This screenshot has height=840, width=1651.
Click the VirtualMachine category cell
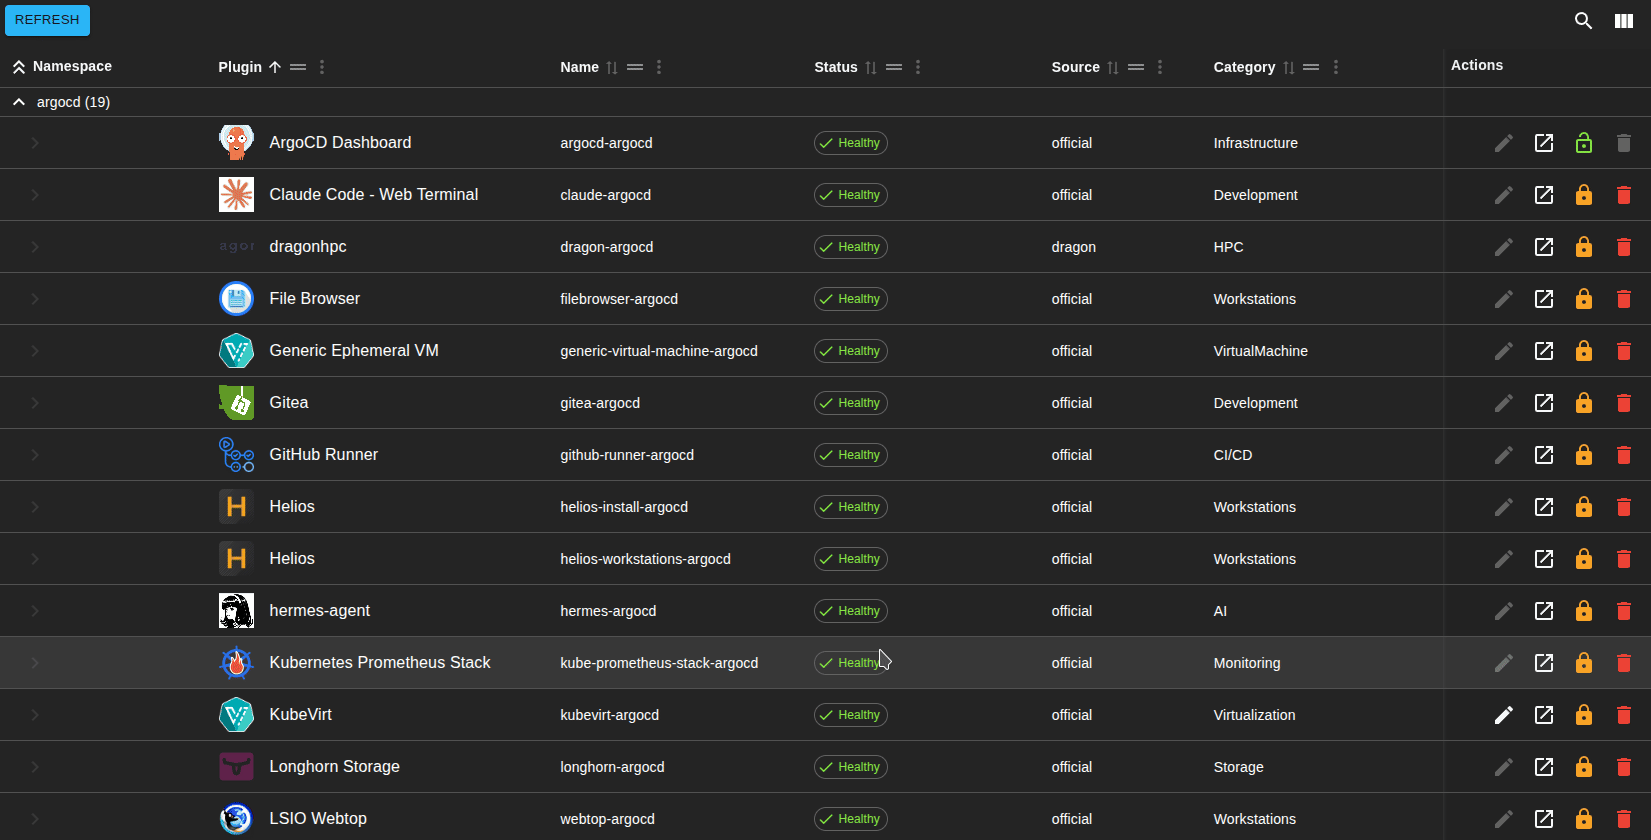coord(1260,351)
